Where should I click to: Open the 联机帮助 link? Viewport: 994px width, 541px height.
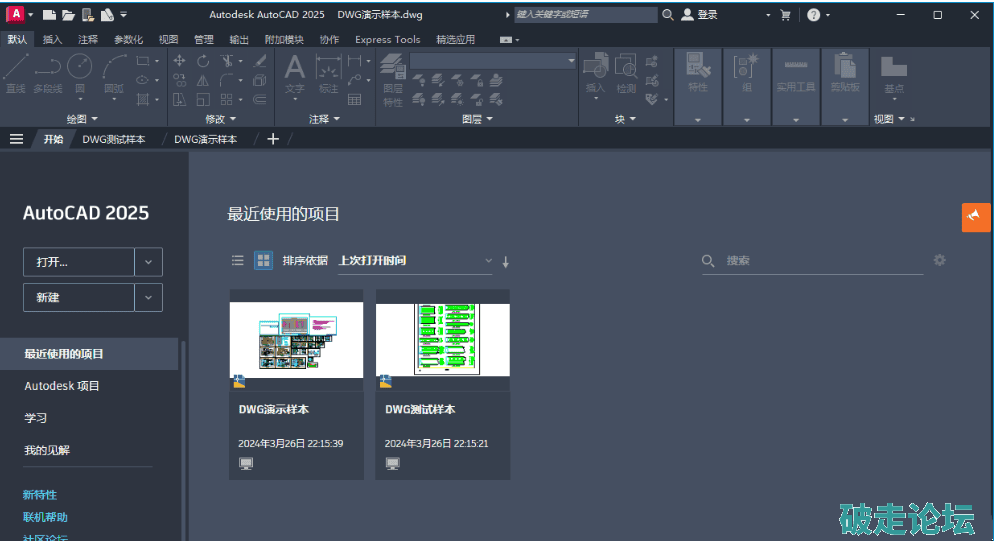[x=45, y=517]
